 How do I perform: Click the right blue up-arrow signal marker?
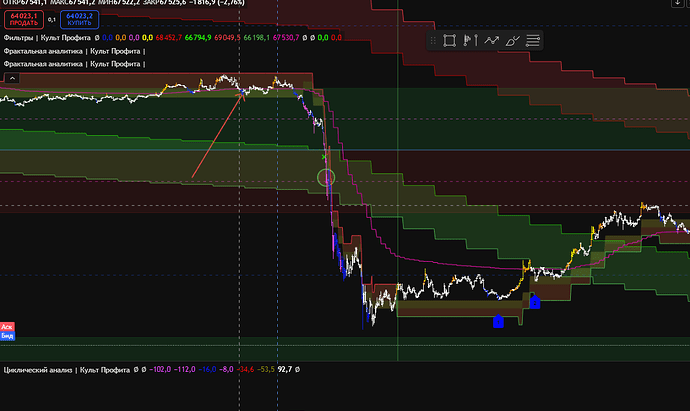(535, 301)
